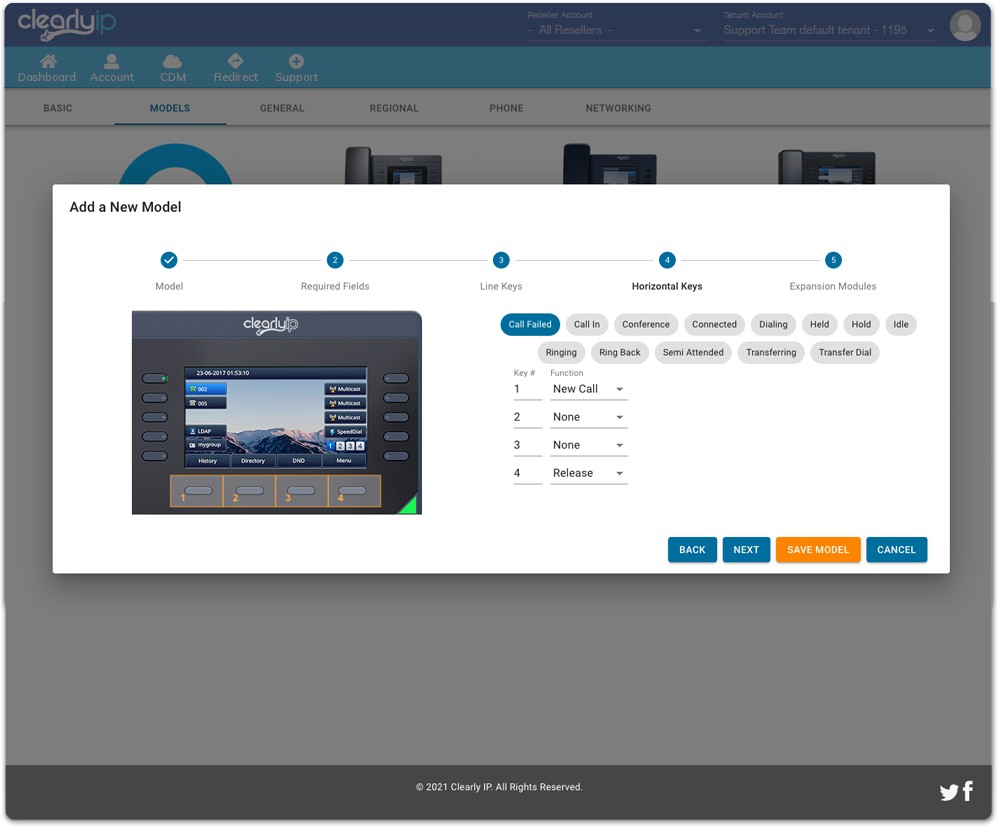
Task: Switch to the NETWORKING tab
Action: tap(618, 108)
